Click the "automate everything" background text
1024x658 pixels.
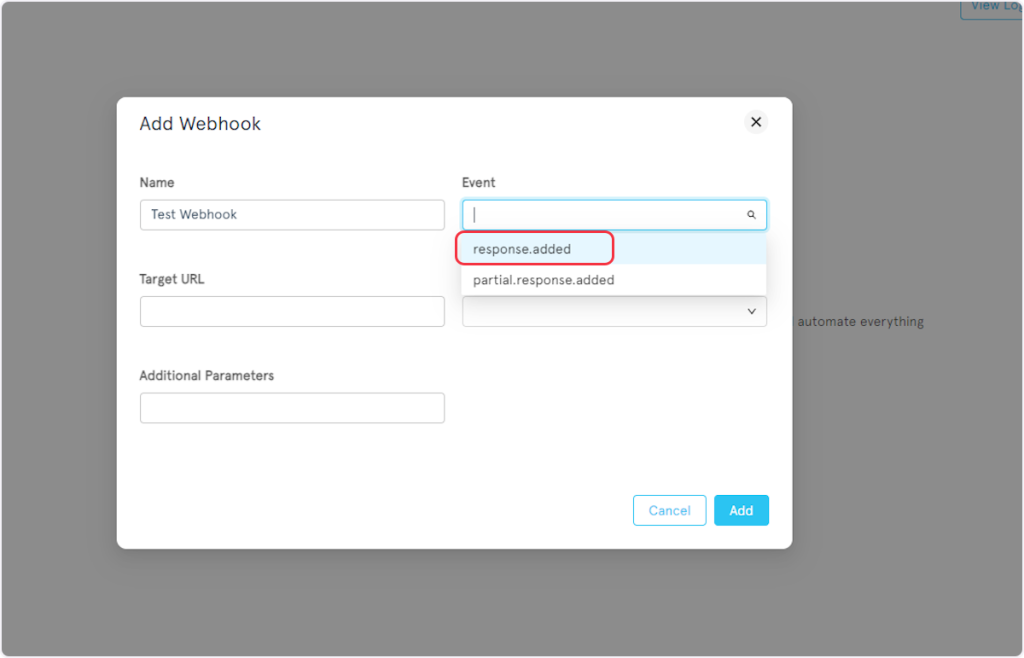860,322
